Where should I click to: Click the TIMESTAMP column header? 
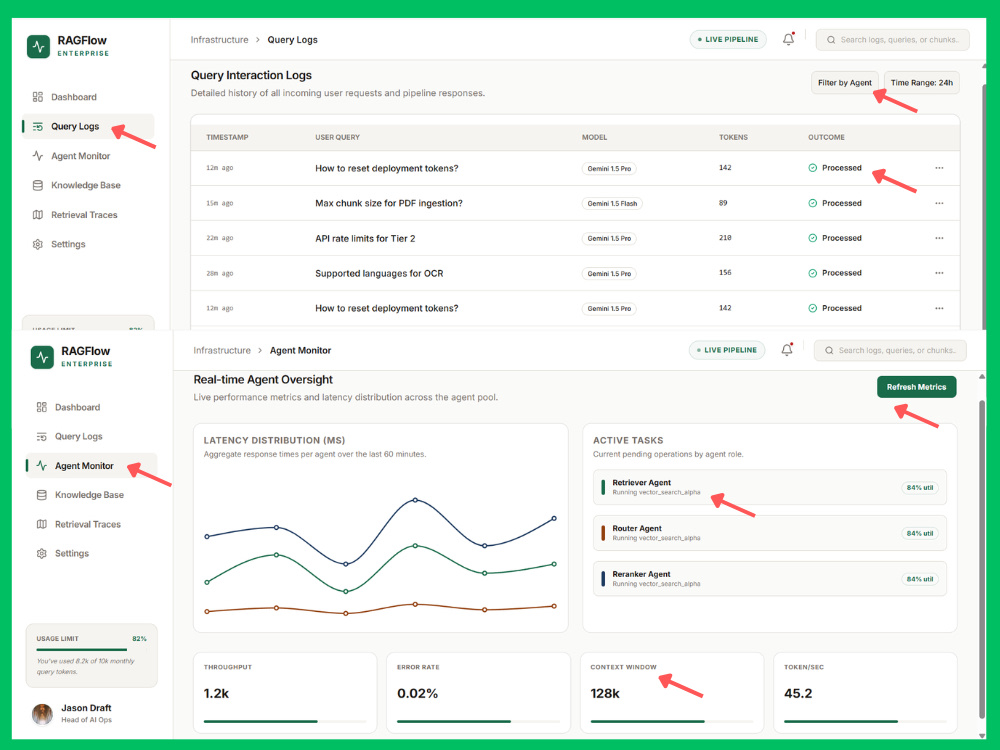pos(227,137)
